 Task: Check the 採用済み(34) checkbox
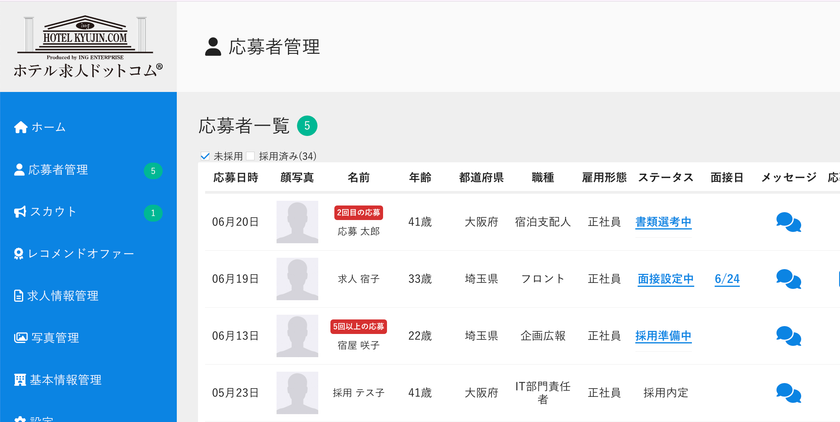[x=250, y=156]
